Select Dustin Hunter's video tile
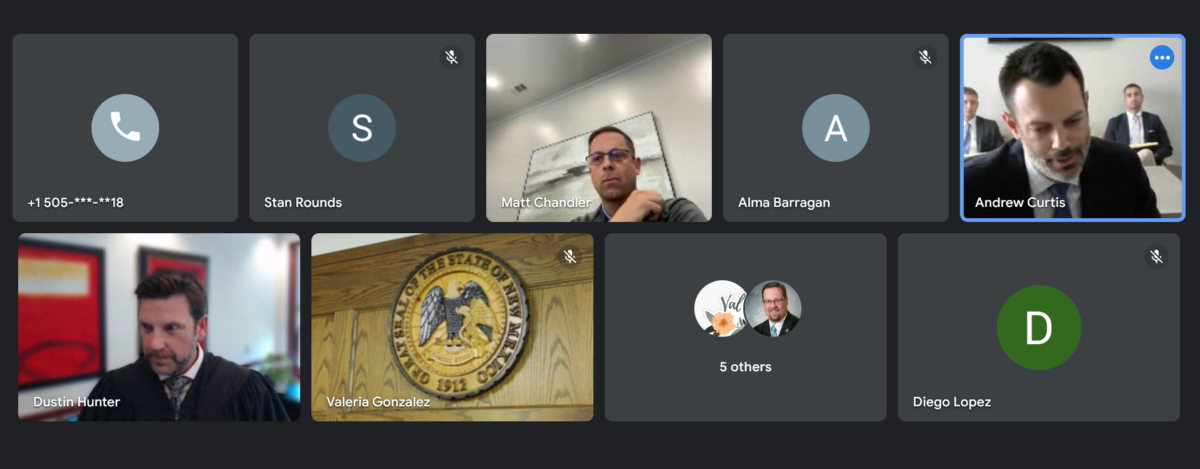Image resolution: width=1200 pixels, height=469 pixels. (159, 327)
